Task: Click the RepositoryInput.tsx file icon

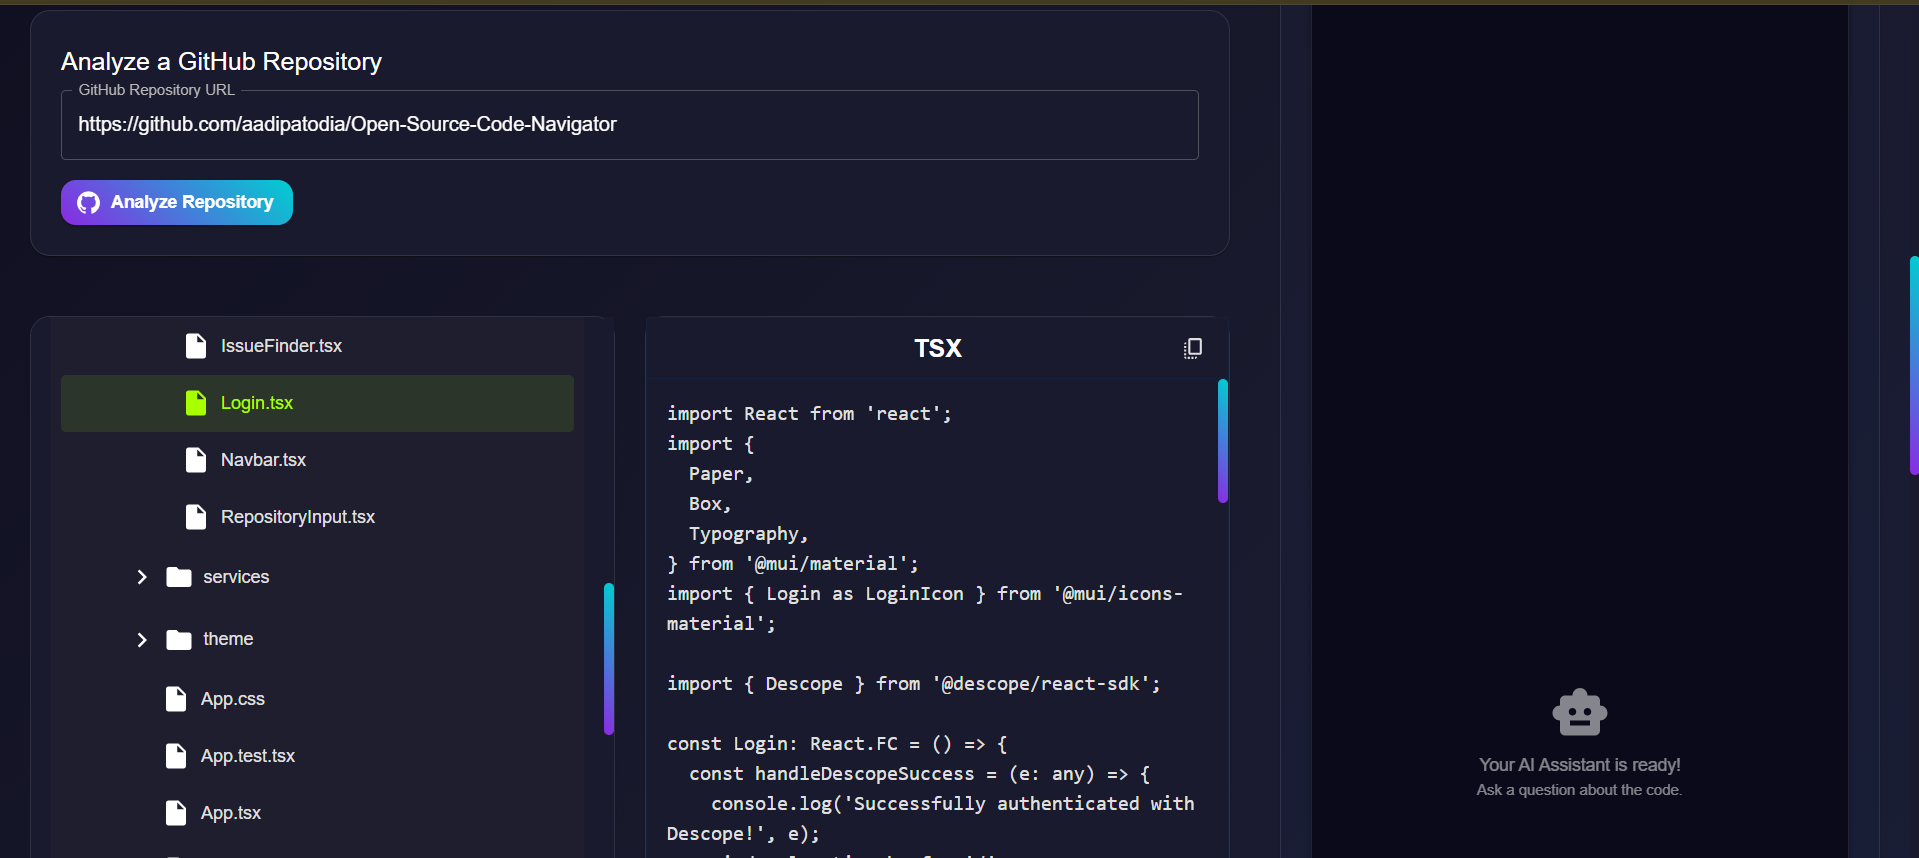Action: [x=196, y=517]
